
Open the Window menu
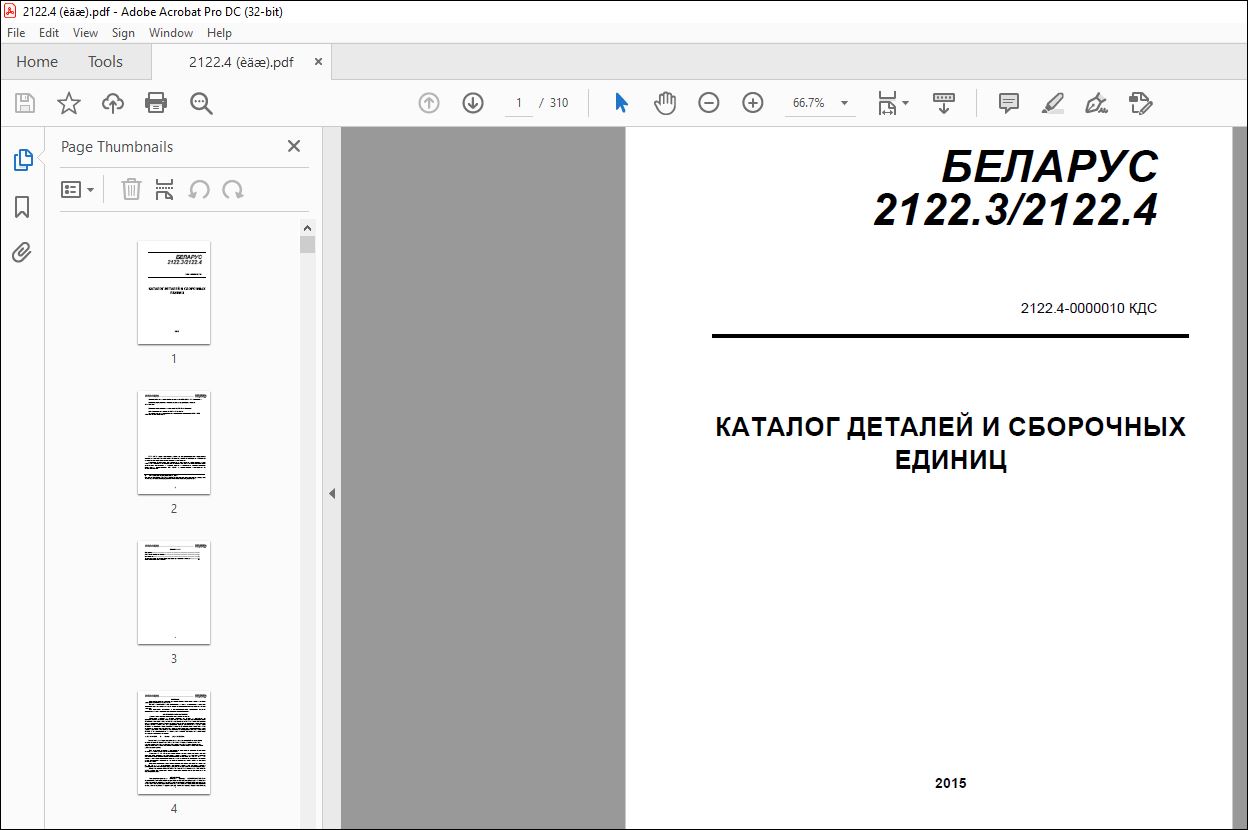[171, 33]
